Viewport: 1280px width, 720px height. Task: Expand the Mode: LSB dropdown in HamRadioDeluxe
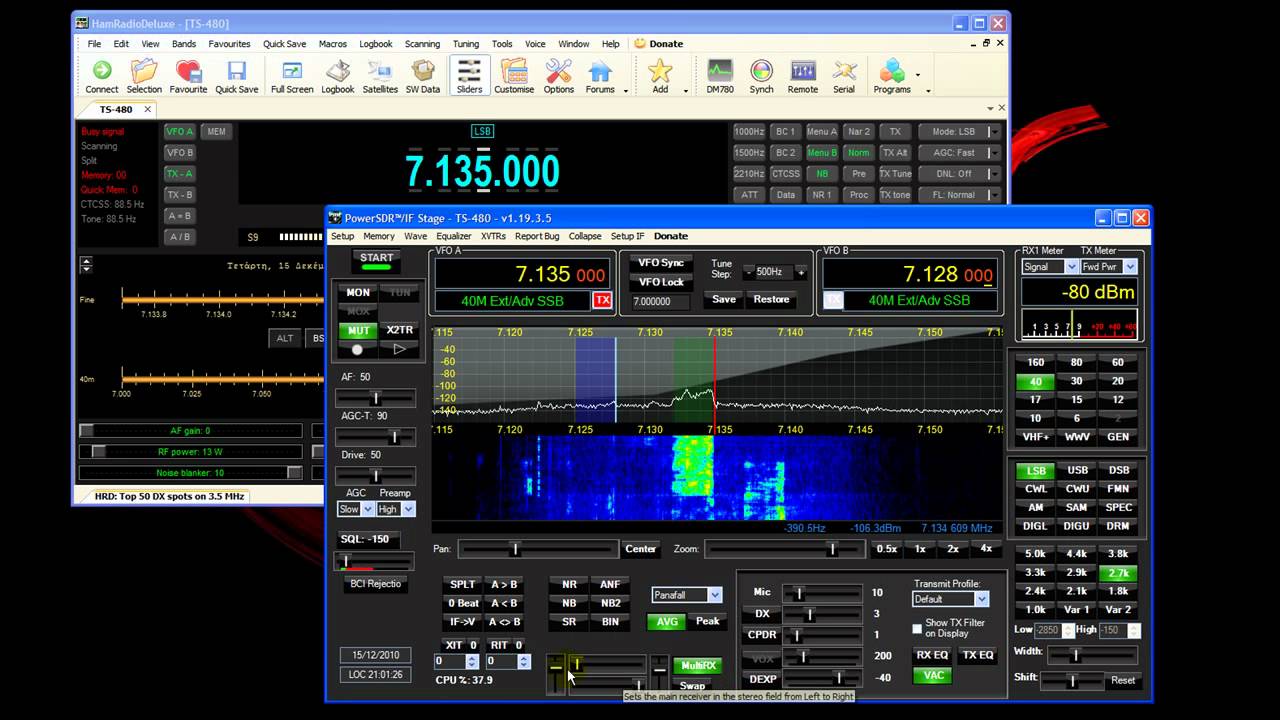tap(993, 132)
